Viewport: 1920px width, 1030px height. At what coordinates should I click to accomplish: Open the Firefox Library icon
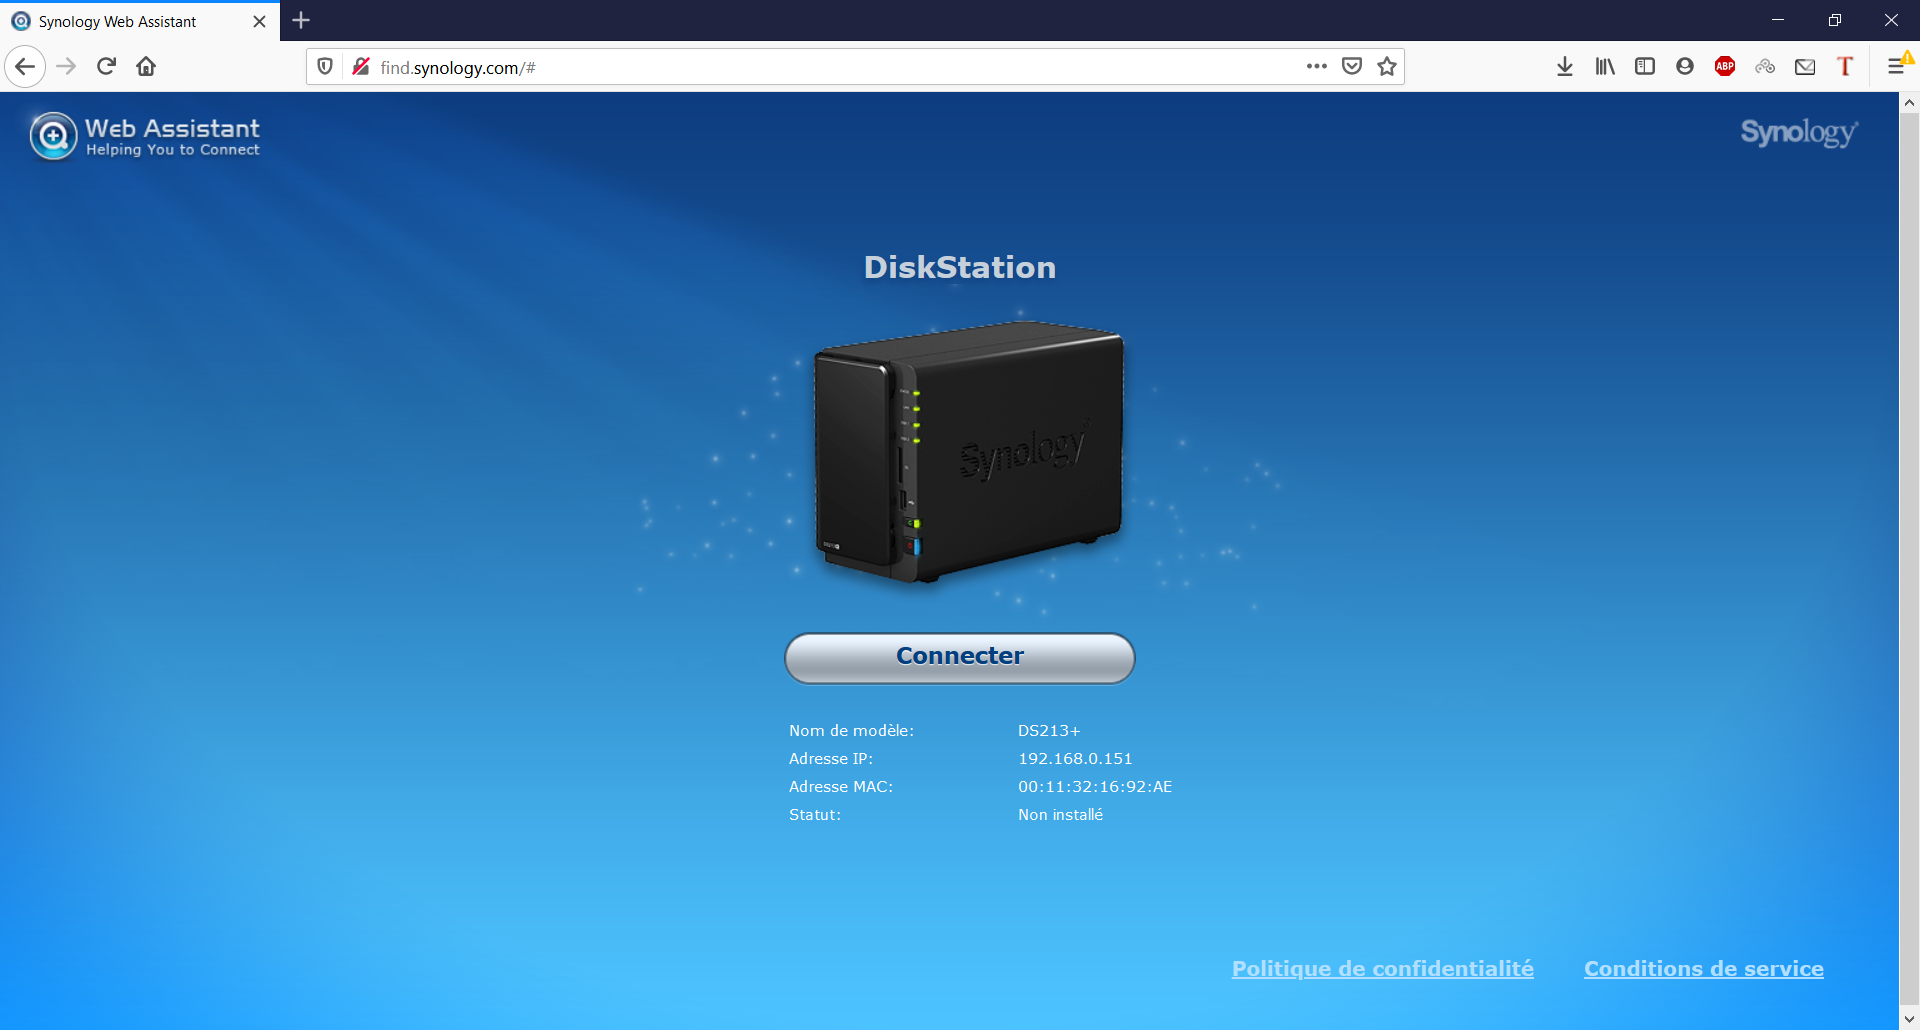click(1605, 66)
